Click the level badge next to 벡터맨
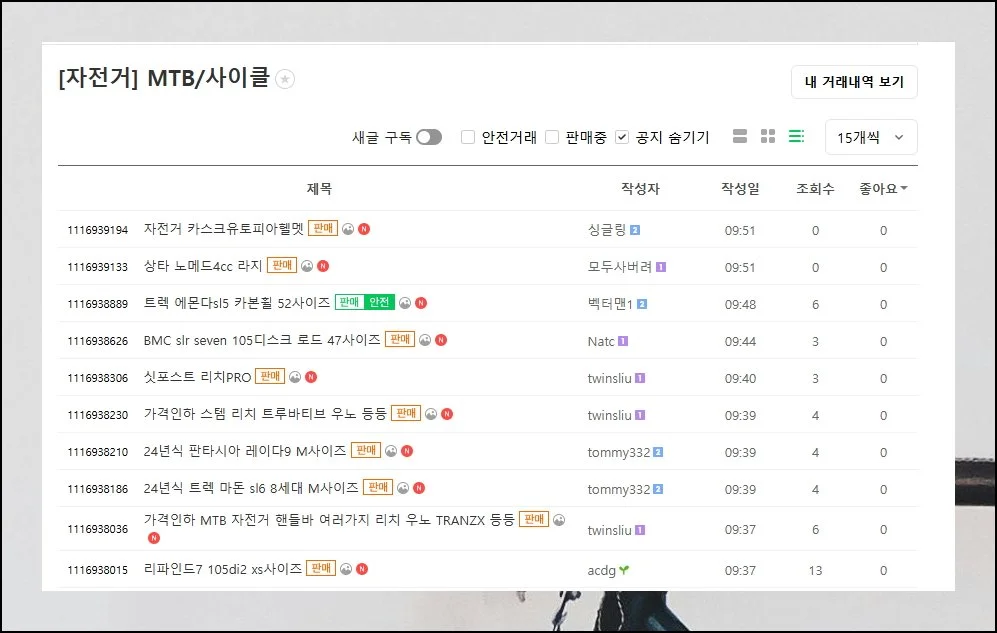 point(642,303)
